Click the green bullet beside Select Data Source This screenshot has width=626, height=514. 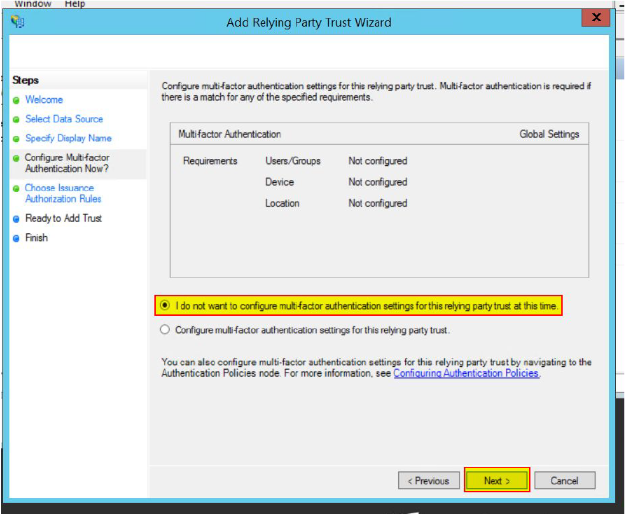(x=16, y=119)
